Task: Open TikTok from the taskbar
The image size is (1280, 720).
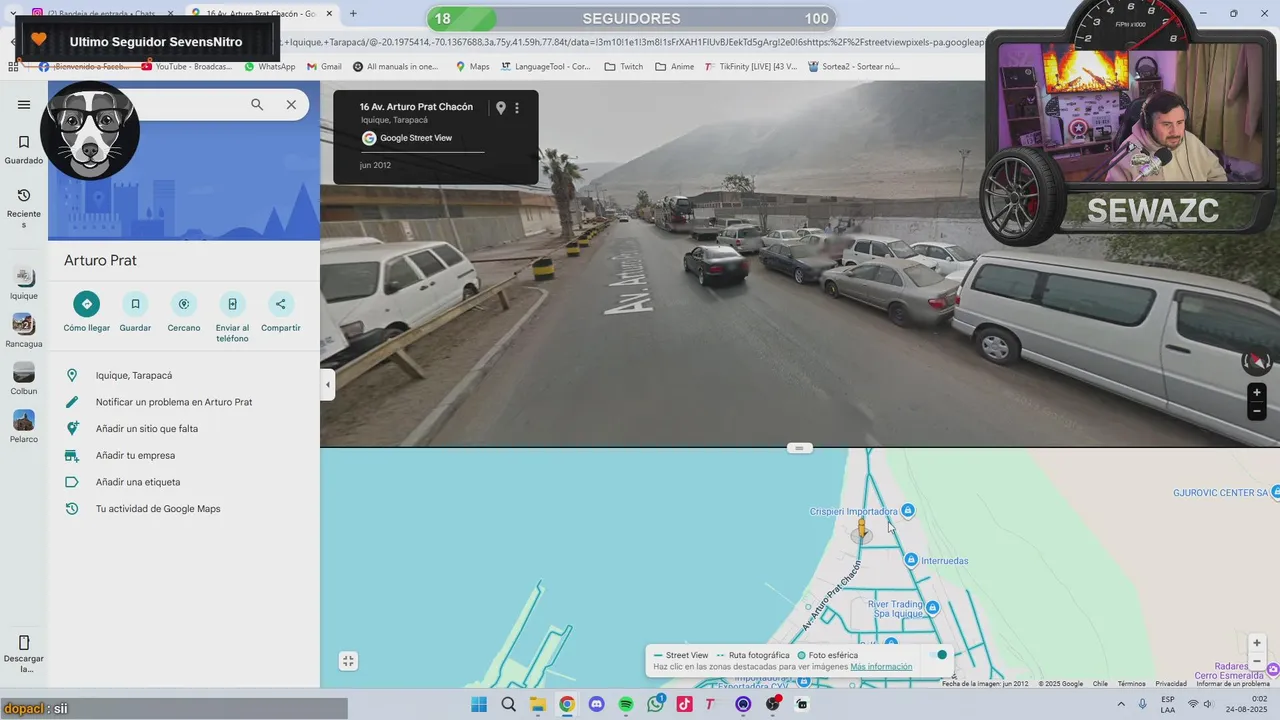Action: point(684,704)
